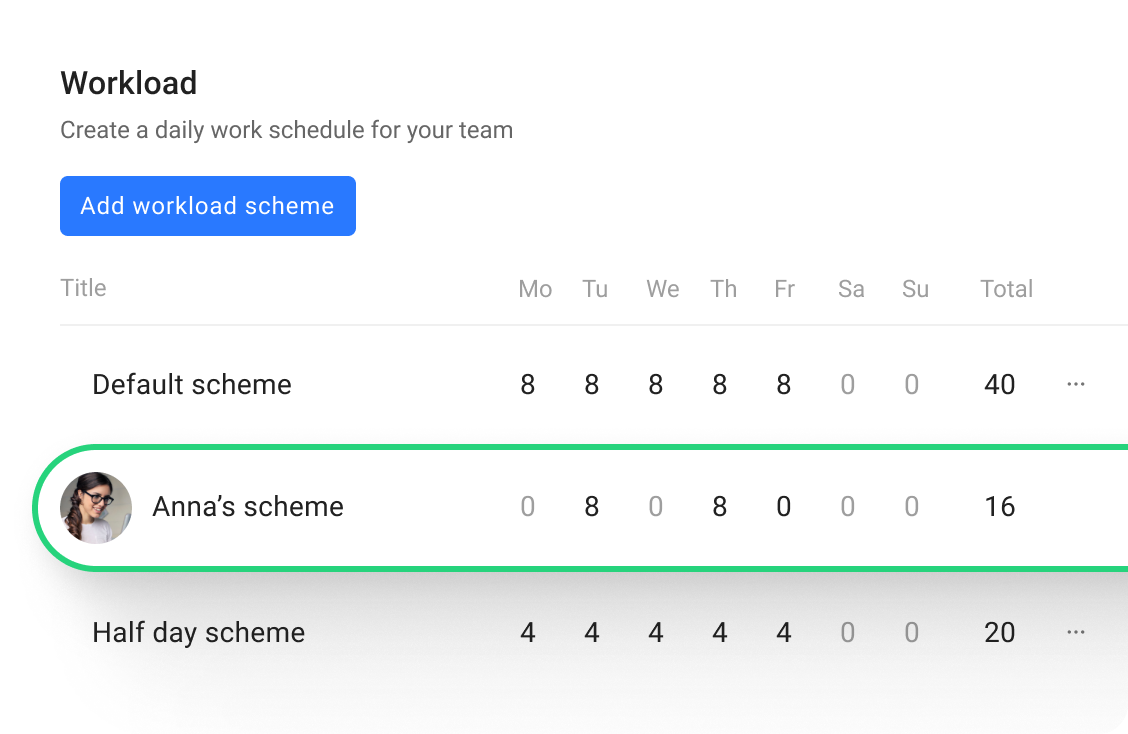Edit Friday hours in Anna's scheme
Viewport: 1128px width, 734px height.
click(x=784, y=507)
